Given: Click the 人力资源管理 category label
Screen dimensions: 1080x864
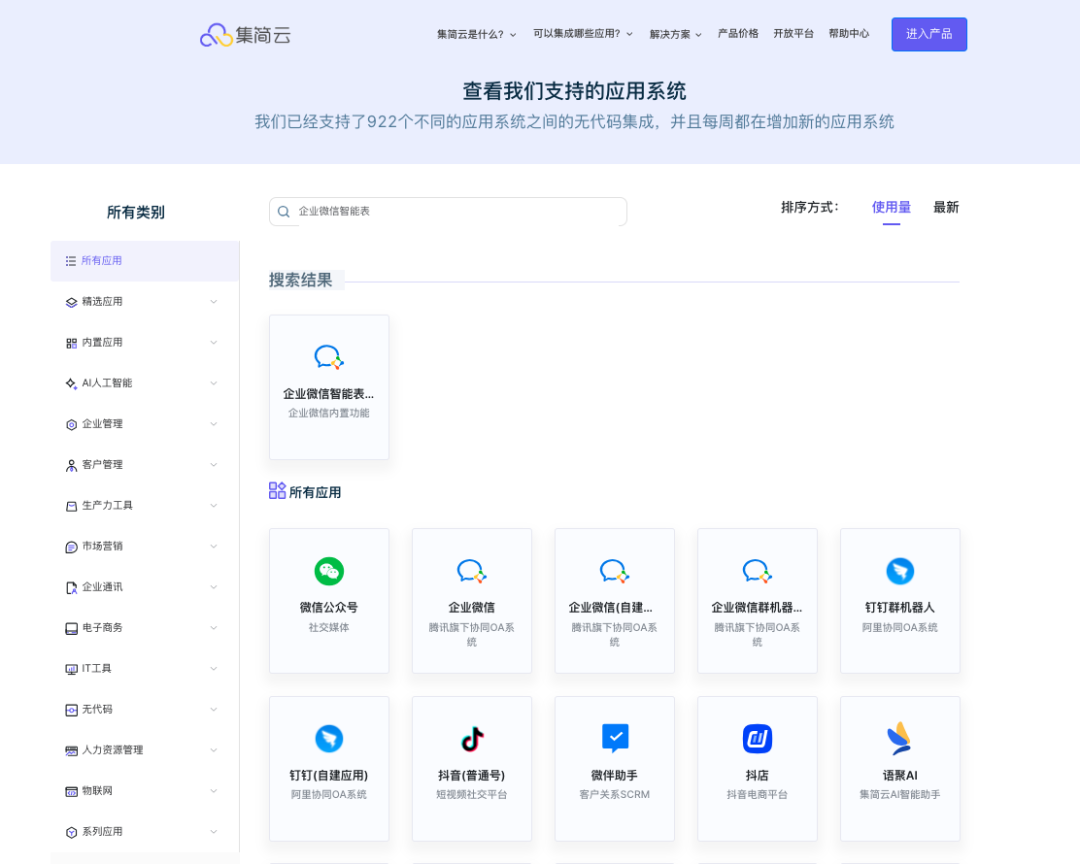Looking at the screenshot, I should click(112, 750).
